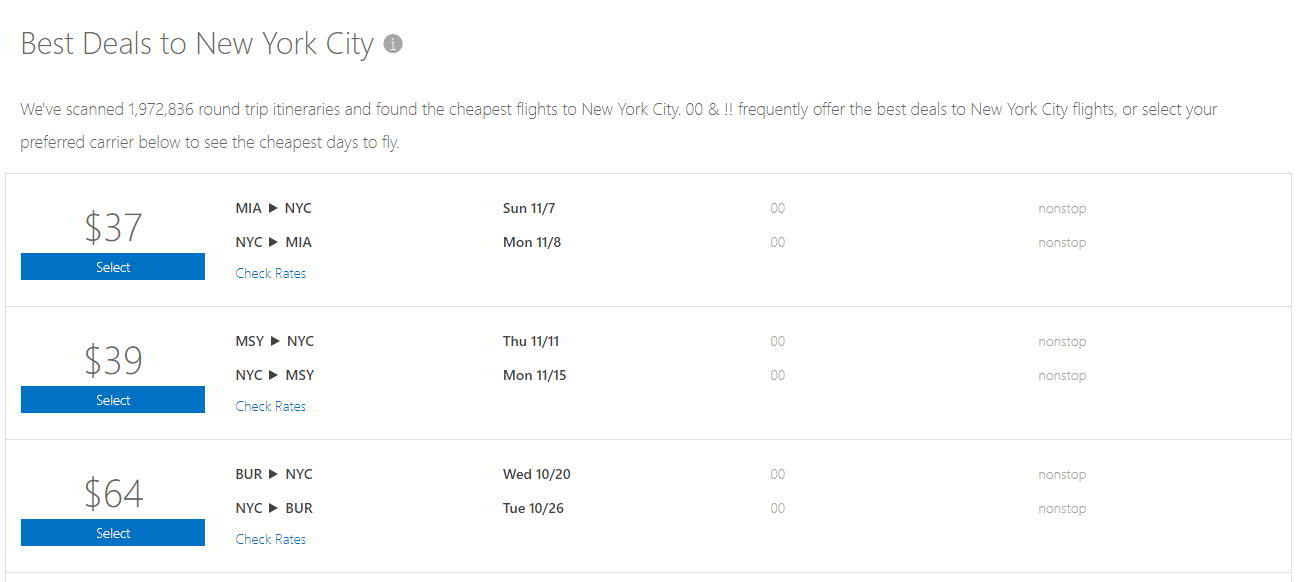Click the $37 price label
The width and height of the screenshot is (1301, 582).
(x=112, y=227)
